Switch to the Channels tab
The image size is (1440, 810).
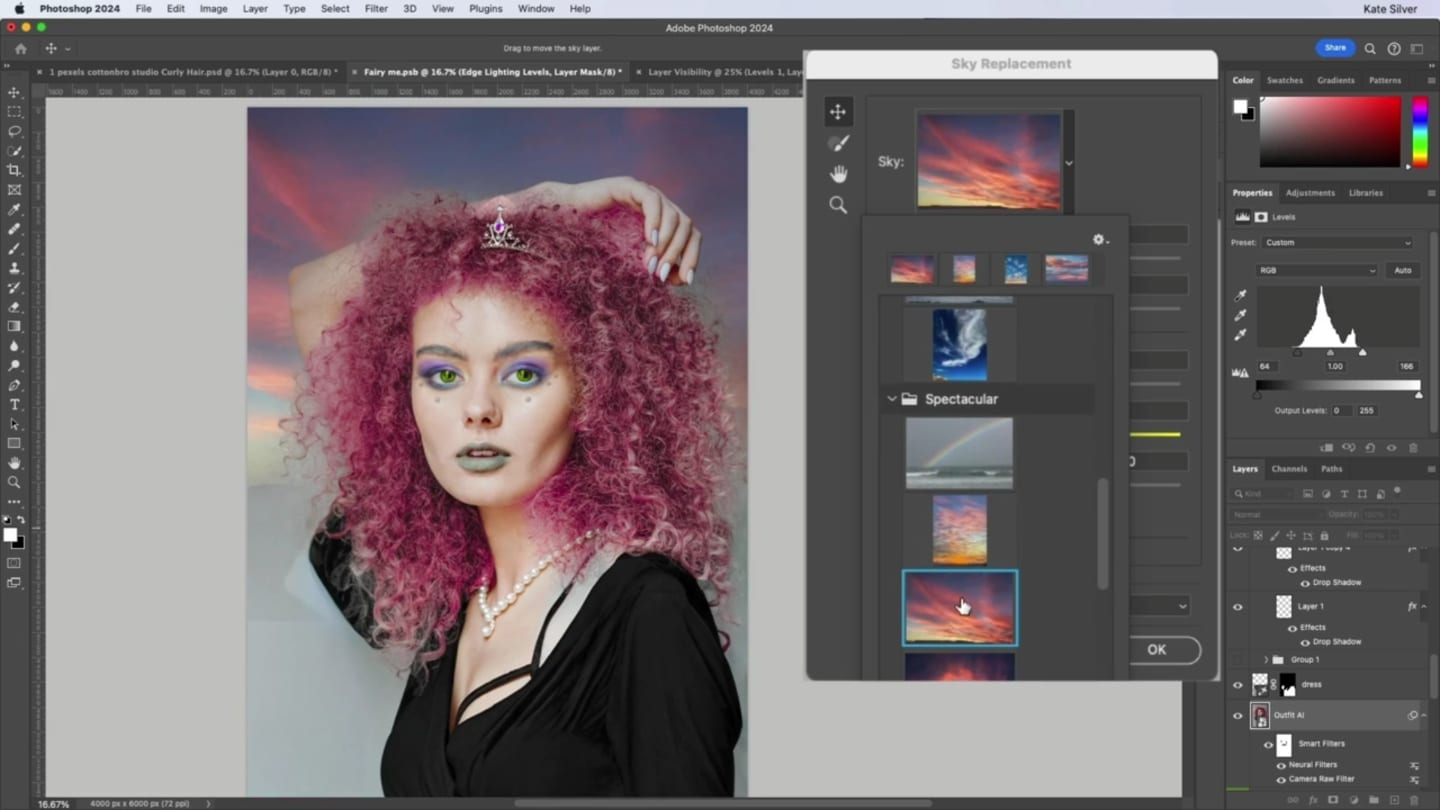tap(1289, 468)
